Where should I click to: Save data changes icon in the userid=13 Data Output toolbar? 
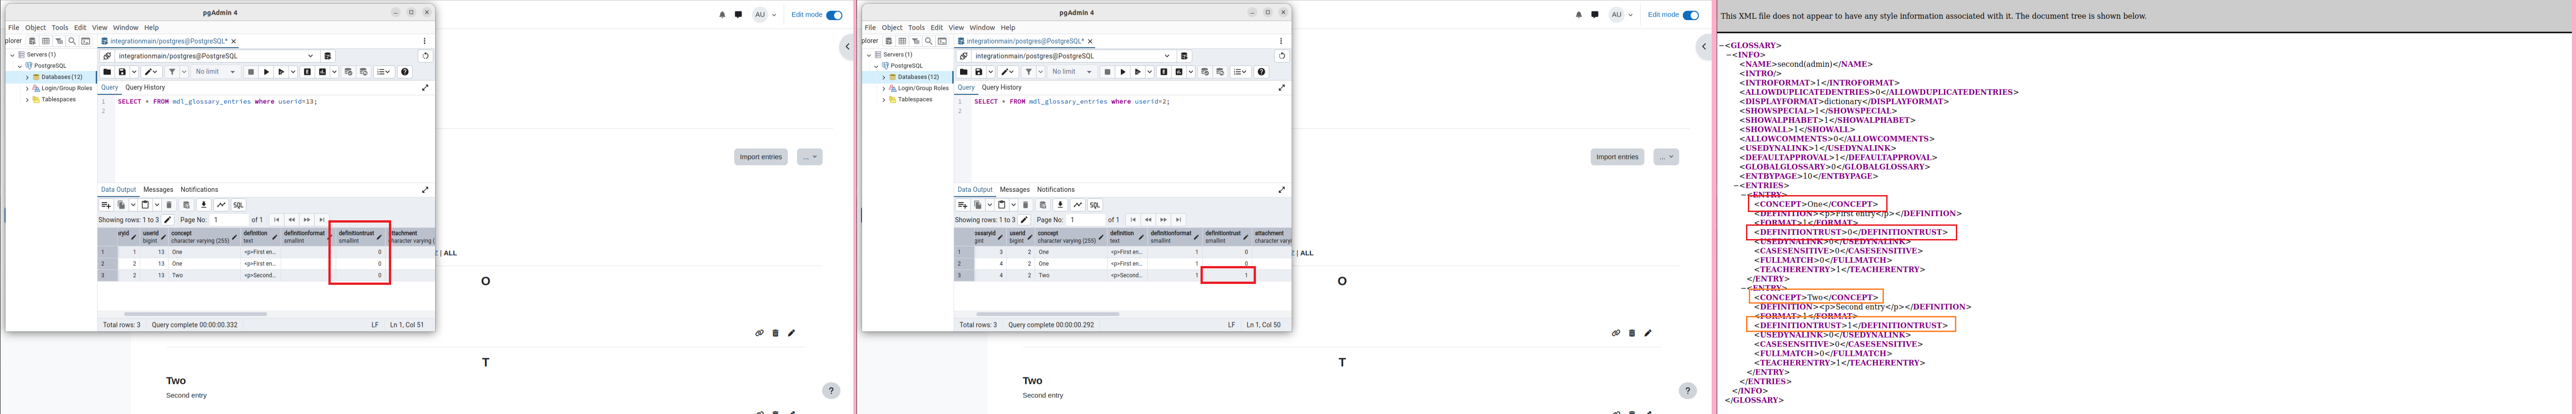(x=186, y=205)
